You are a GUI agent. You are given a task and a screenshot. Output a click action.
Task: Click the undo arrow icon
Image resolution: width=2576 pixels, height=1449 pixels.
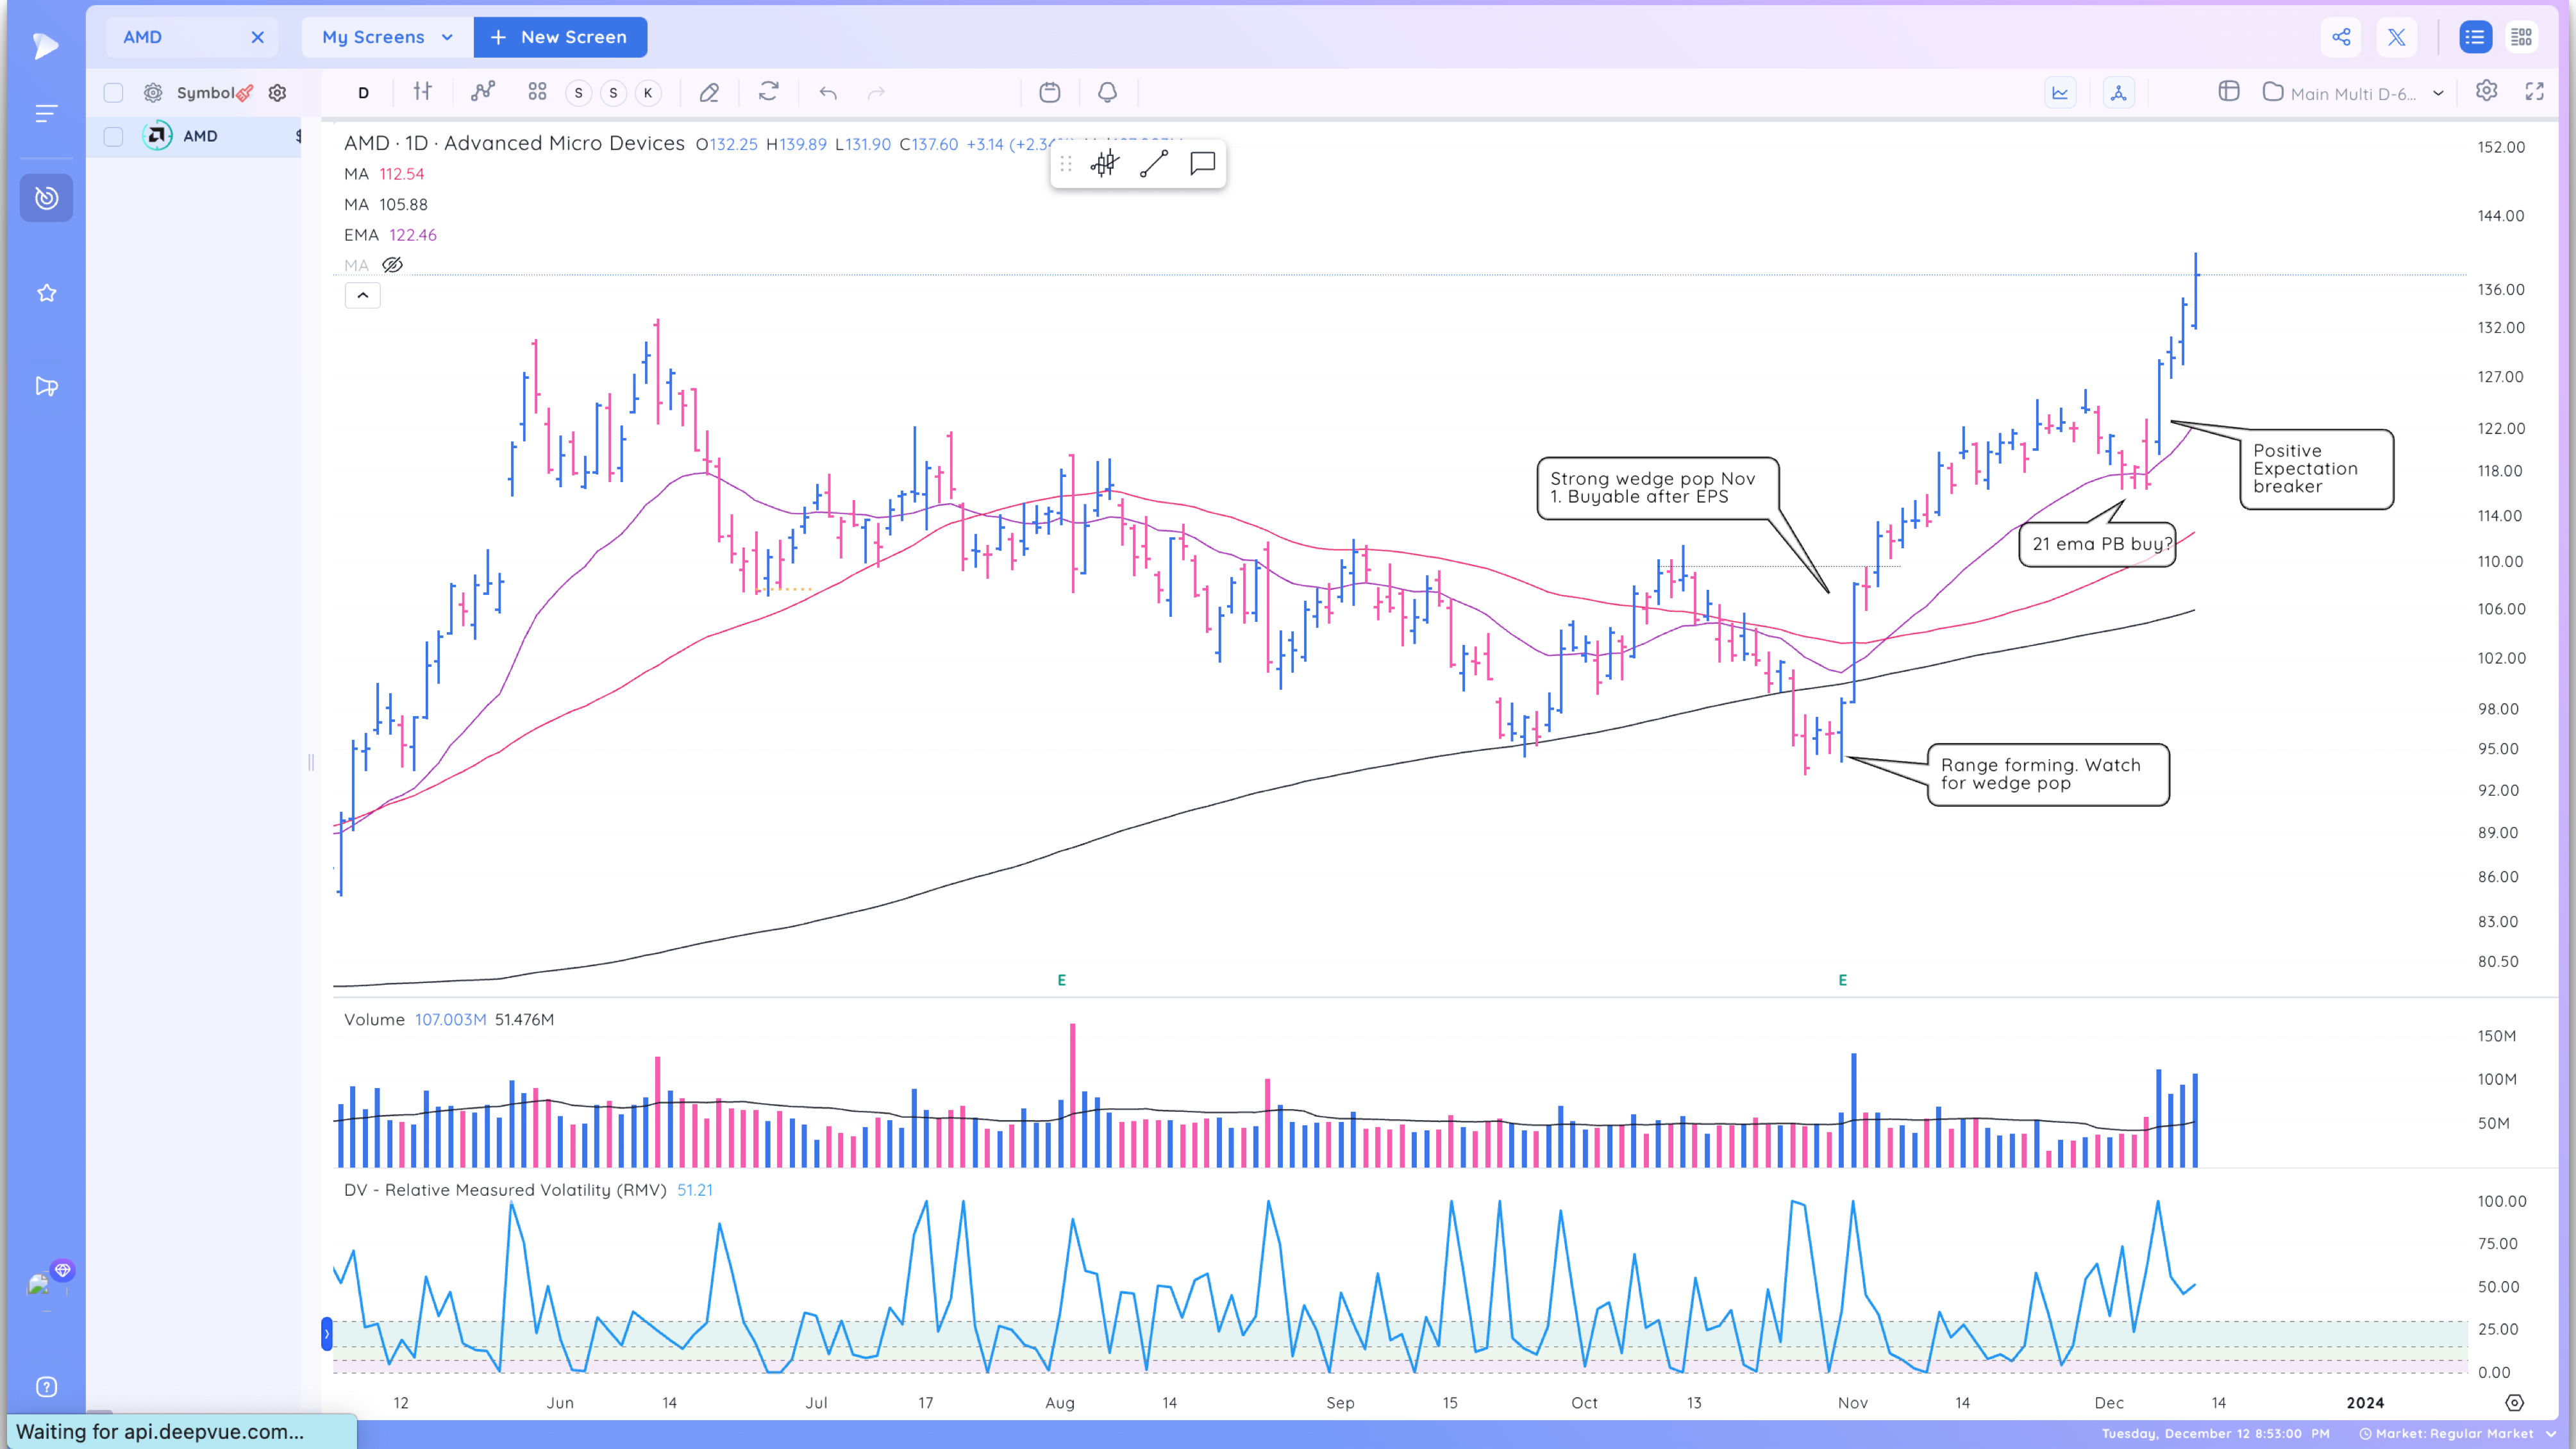coord(828,93)
